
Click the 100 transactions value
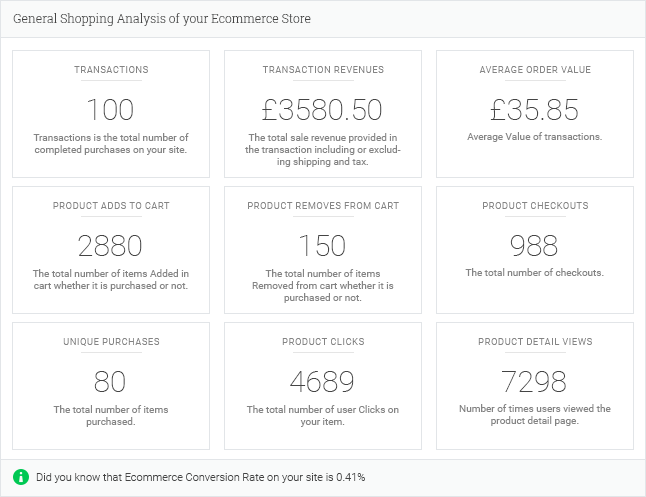[x=111, y=108]
